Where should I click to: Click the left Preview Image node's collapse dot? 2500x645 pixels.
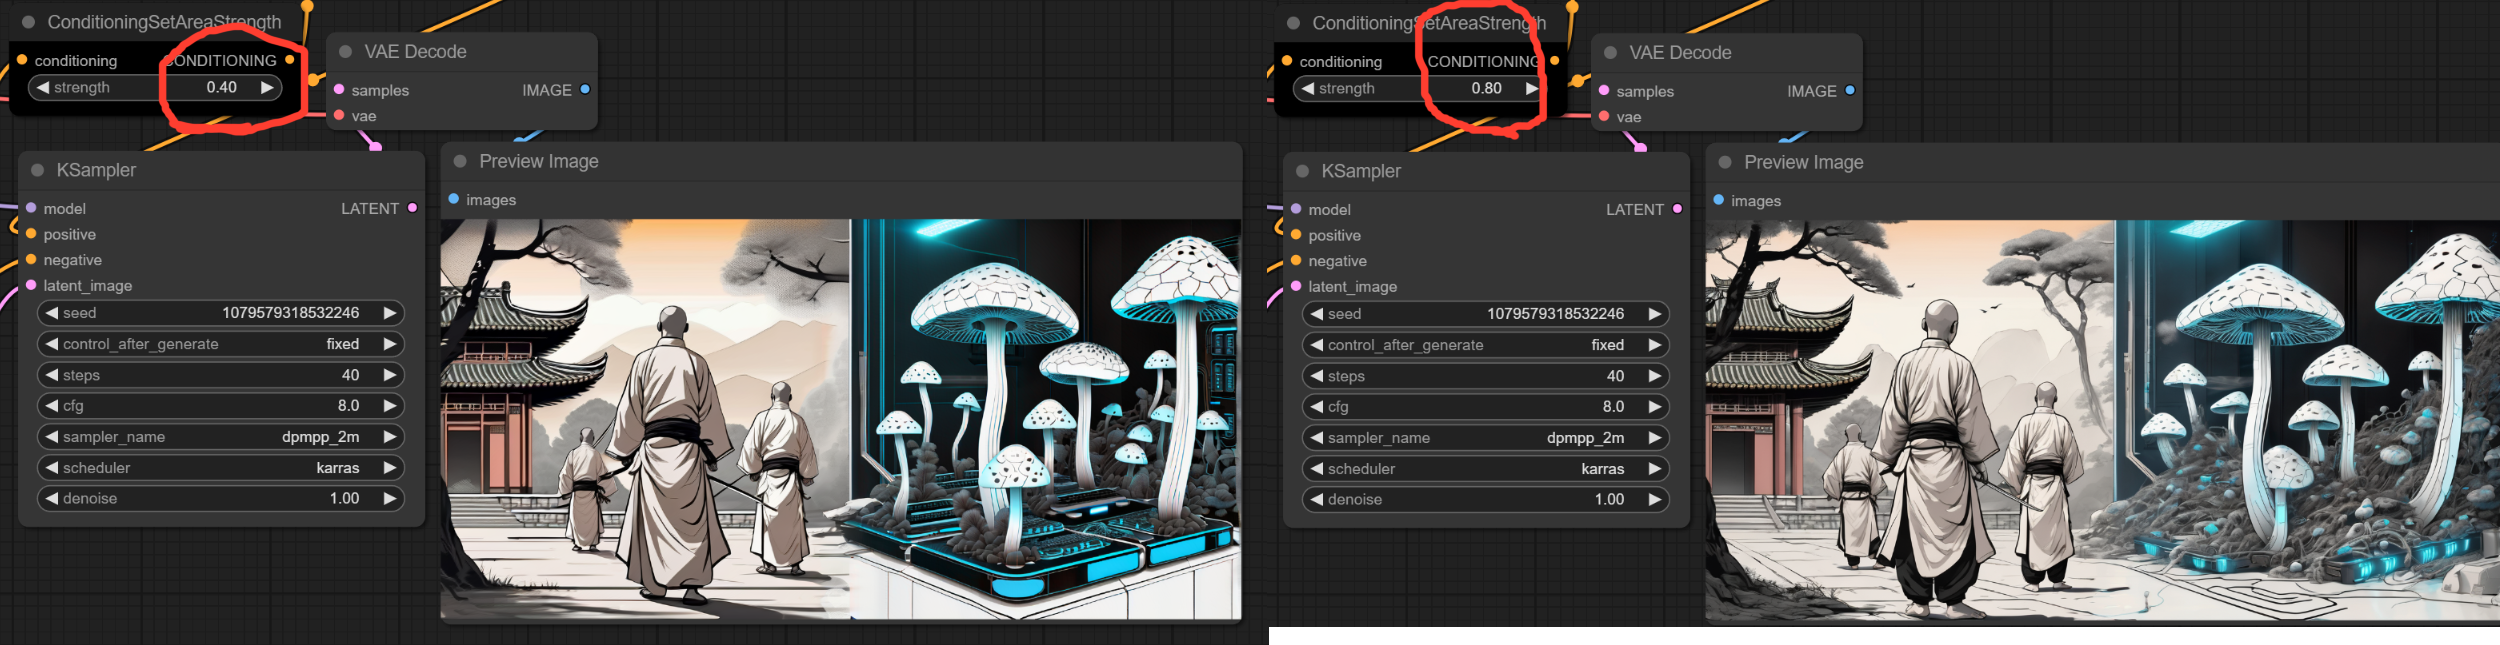point(460,162)
